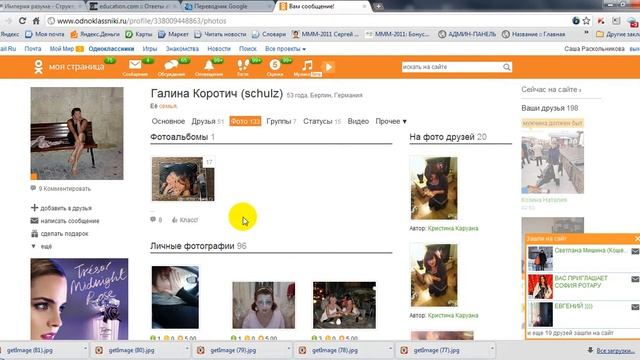Switch to the Видео profile tab
Image resolution: width=640 pixels, height=360 pixels.
pyautogui.click(x=358, y=121)
